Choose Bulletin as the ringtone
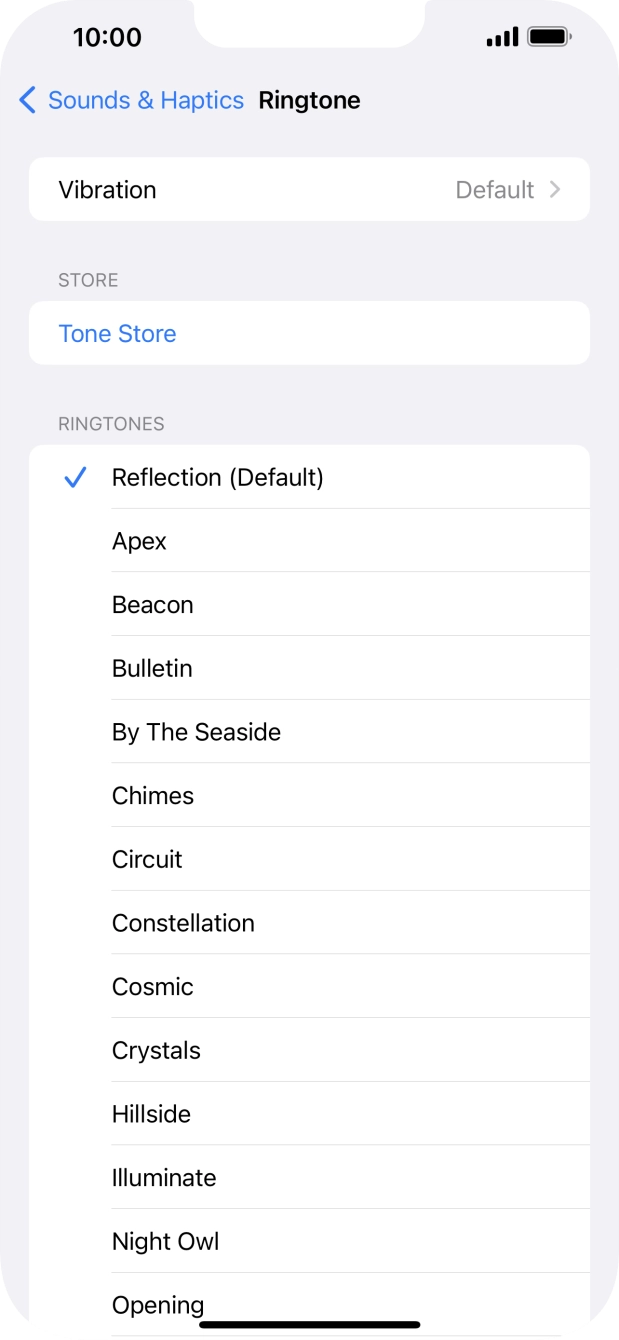Screen dimensions: 619x1340 pos(152,668)
